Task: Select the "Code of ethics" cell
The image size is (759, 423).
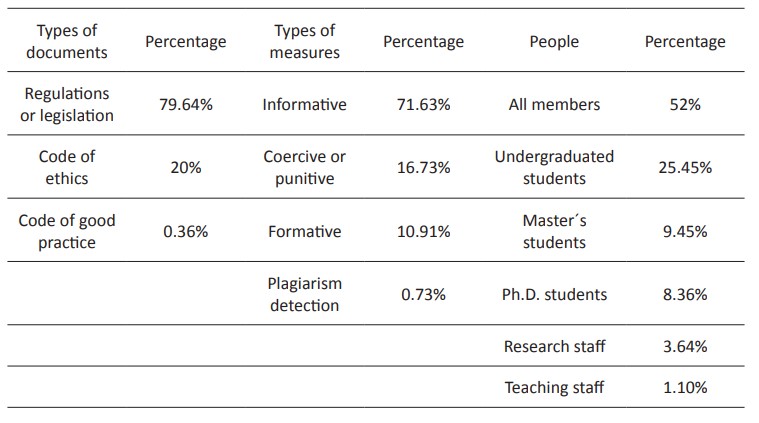Action: point(67,167)
